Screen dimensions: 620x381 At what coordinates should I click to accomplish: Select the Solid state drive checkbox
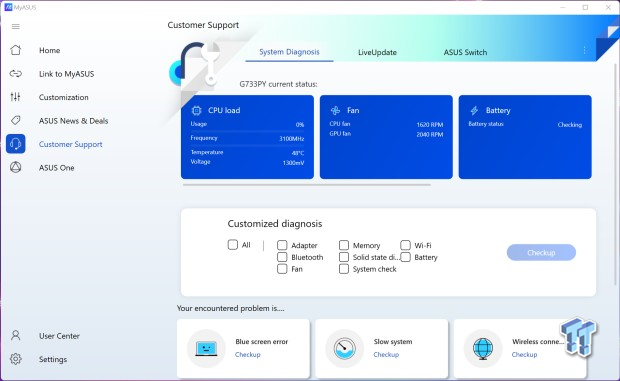[344, 257]
